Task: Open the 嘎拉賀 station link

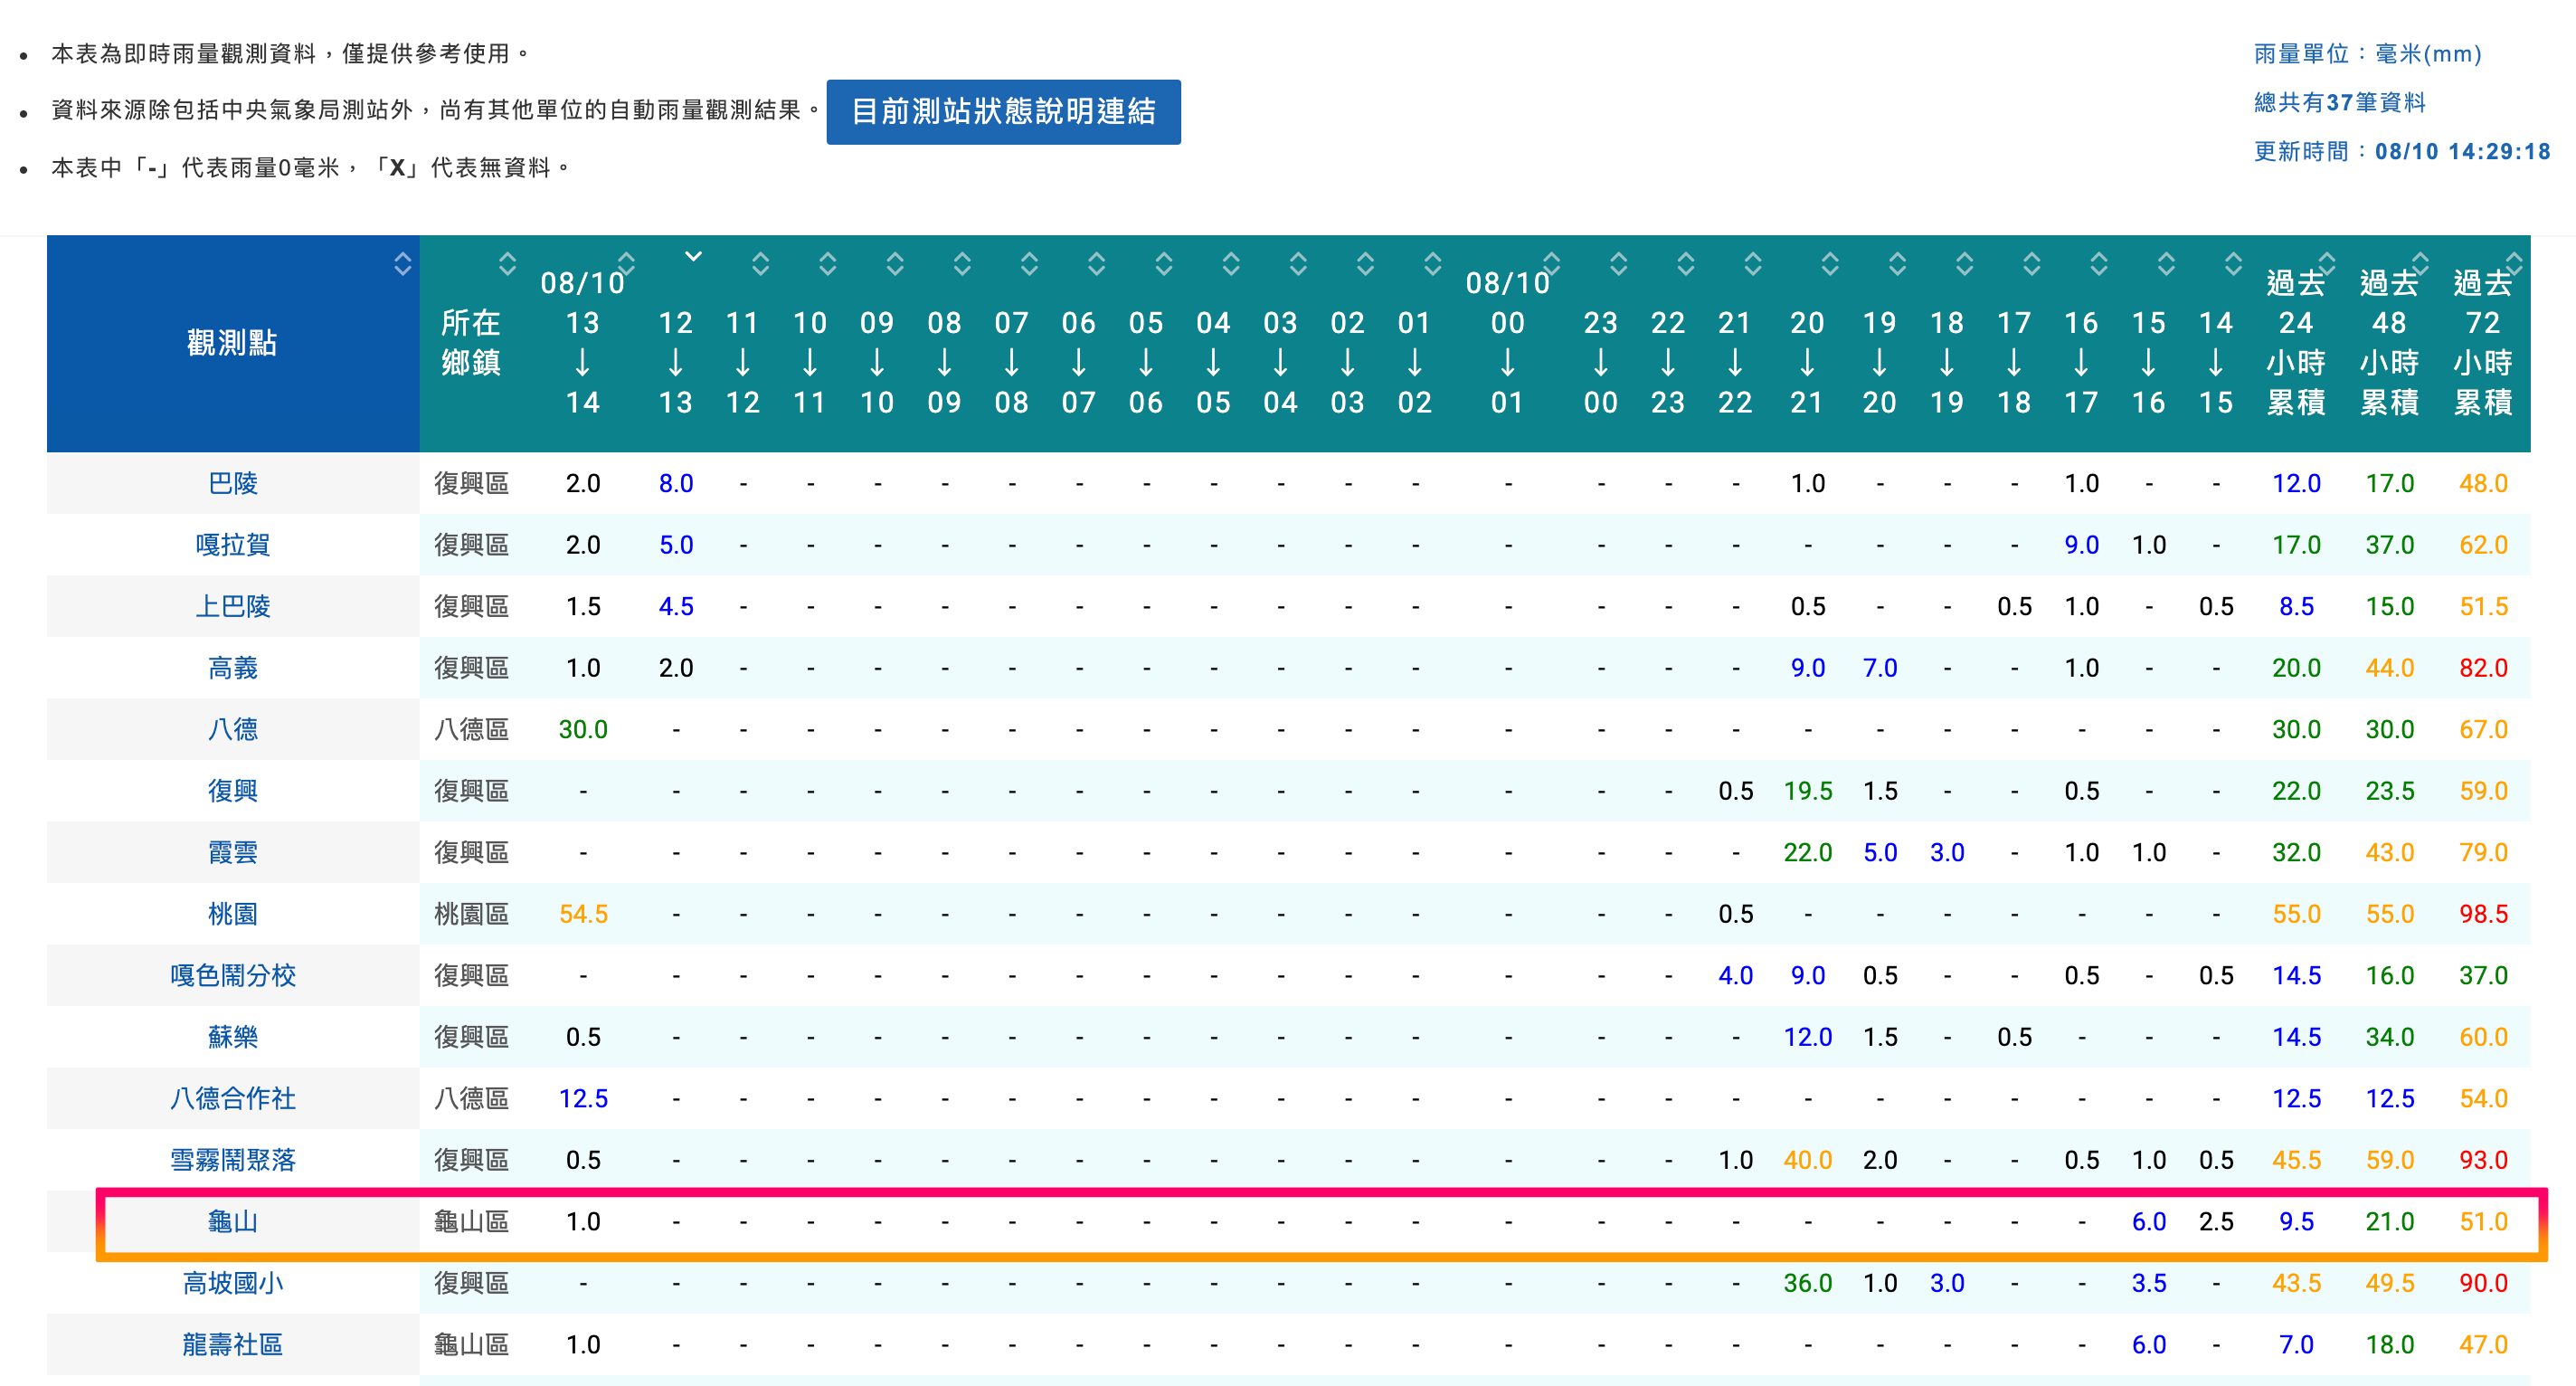Action: (x=233, y=545)
